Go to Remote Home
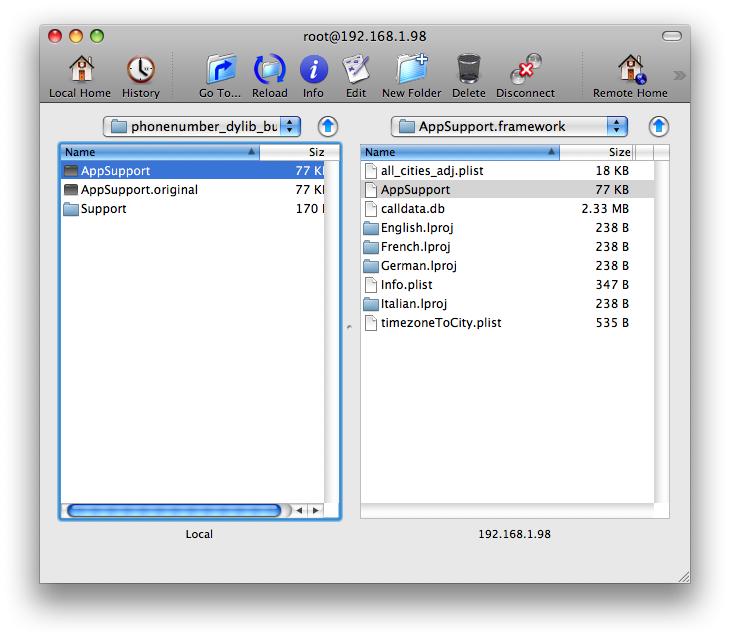The image size is (730, 638). (630, 70)
